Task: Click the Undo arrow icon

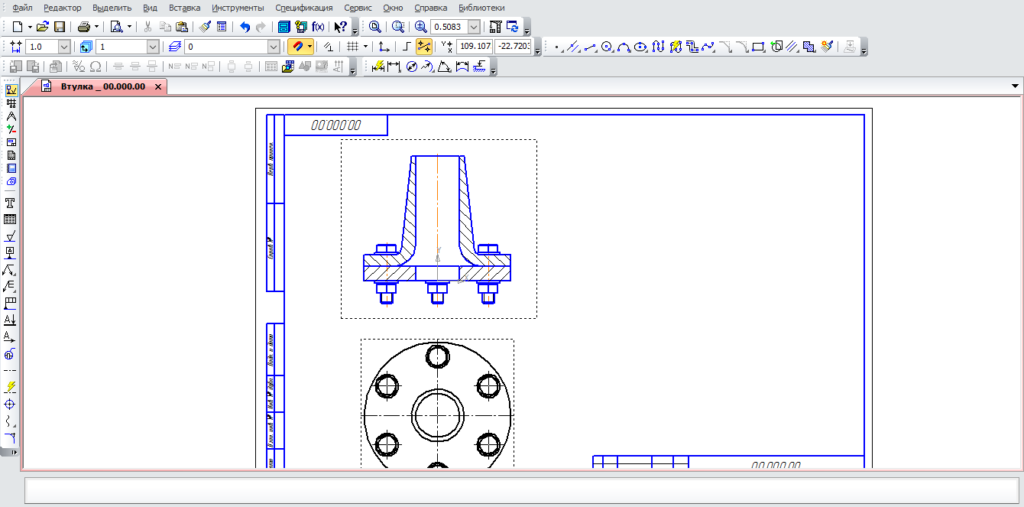Action: pyautogui.click(x=245, y=27)
